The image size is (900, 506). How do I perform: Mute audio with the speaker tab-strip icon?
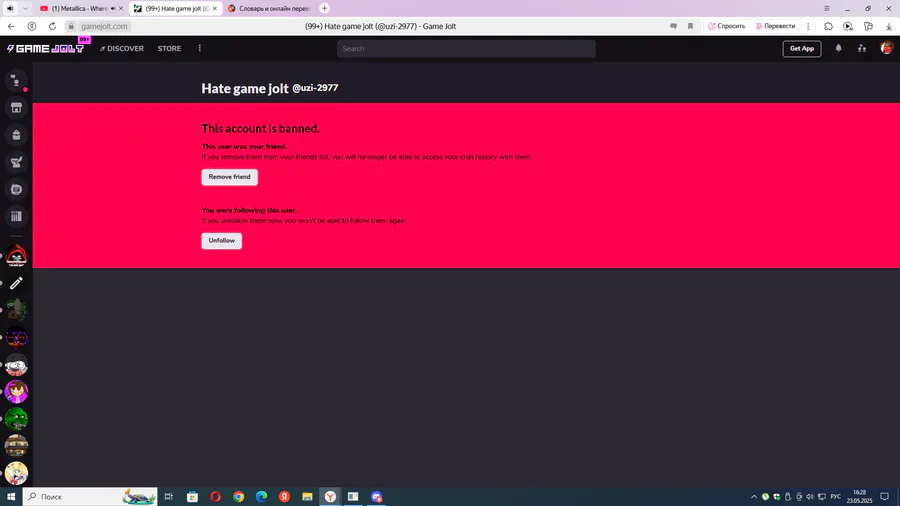10,9
